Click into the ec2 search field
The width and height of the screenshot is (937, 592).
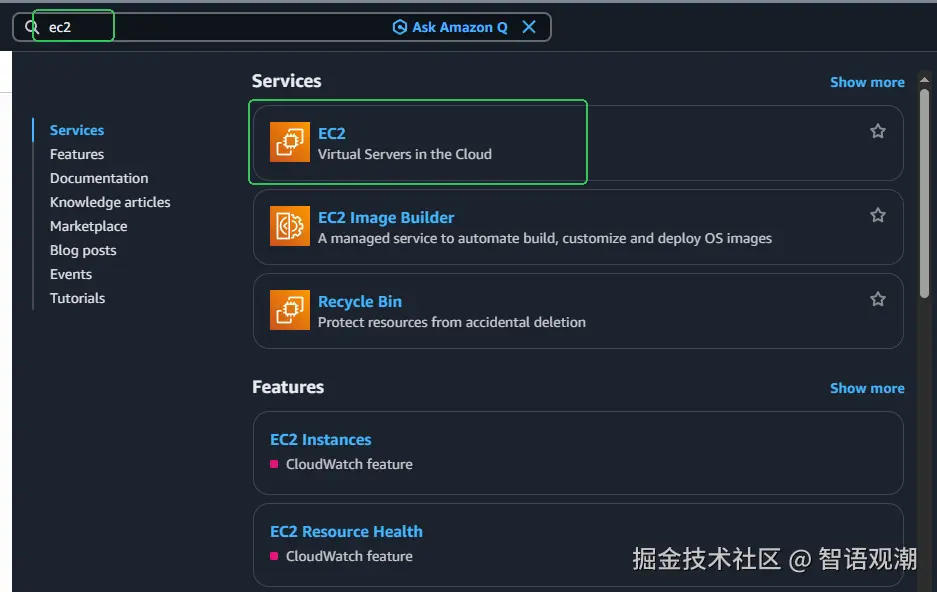(x=200, y=27)
